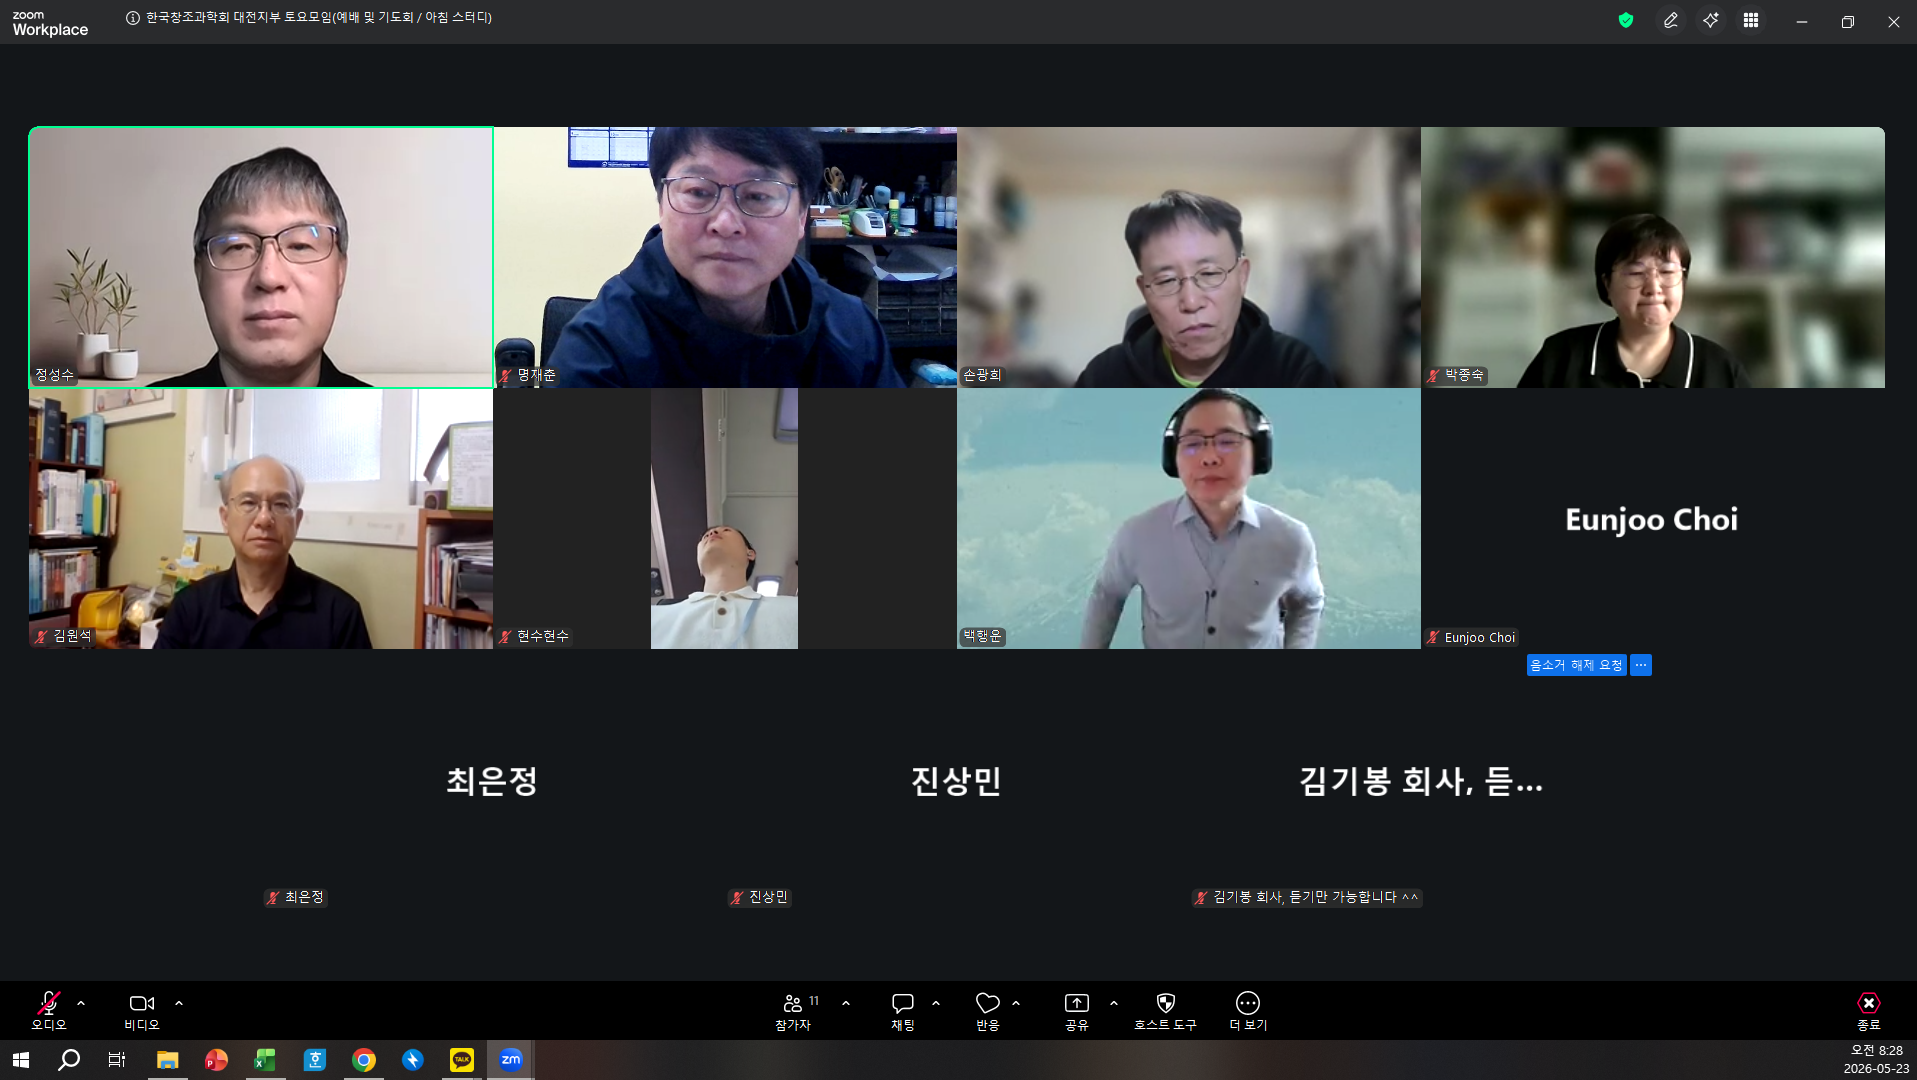Open the 참가자 participants panel

(x=794, y=1011)
